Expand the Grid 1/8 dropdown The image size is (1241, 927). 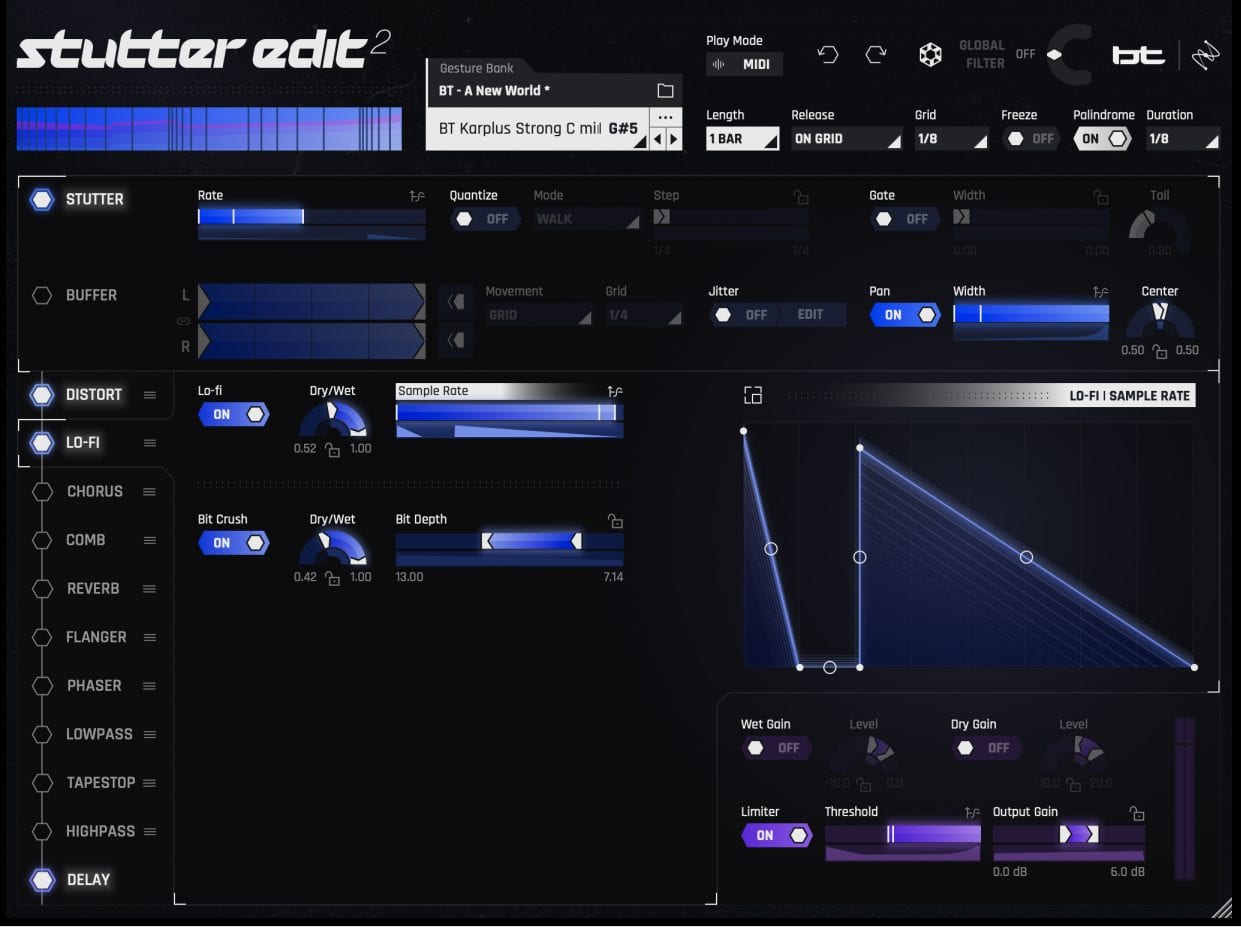tap(950, 139)
